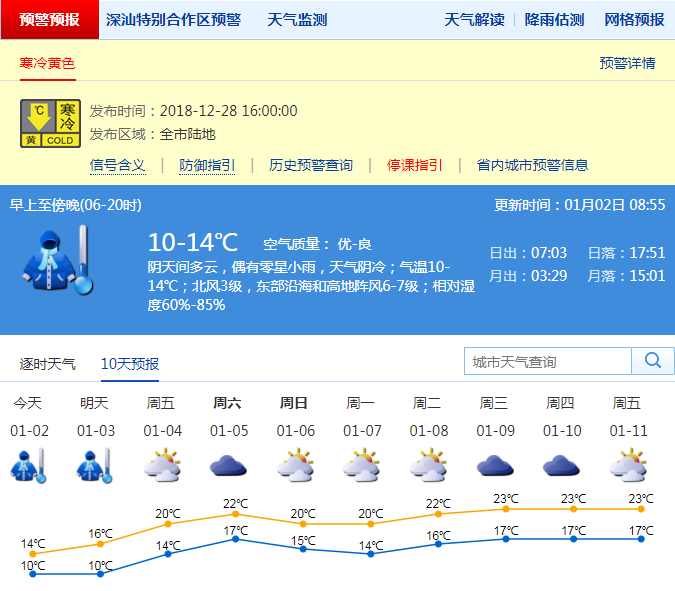The height and width of the screenshot is (591, 675).
Task: Switch to 逐时天气 hourly view
Action: pyautogui.click(x=47, y=363)
